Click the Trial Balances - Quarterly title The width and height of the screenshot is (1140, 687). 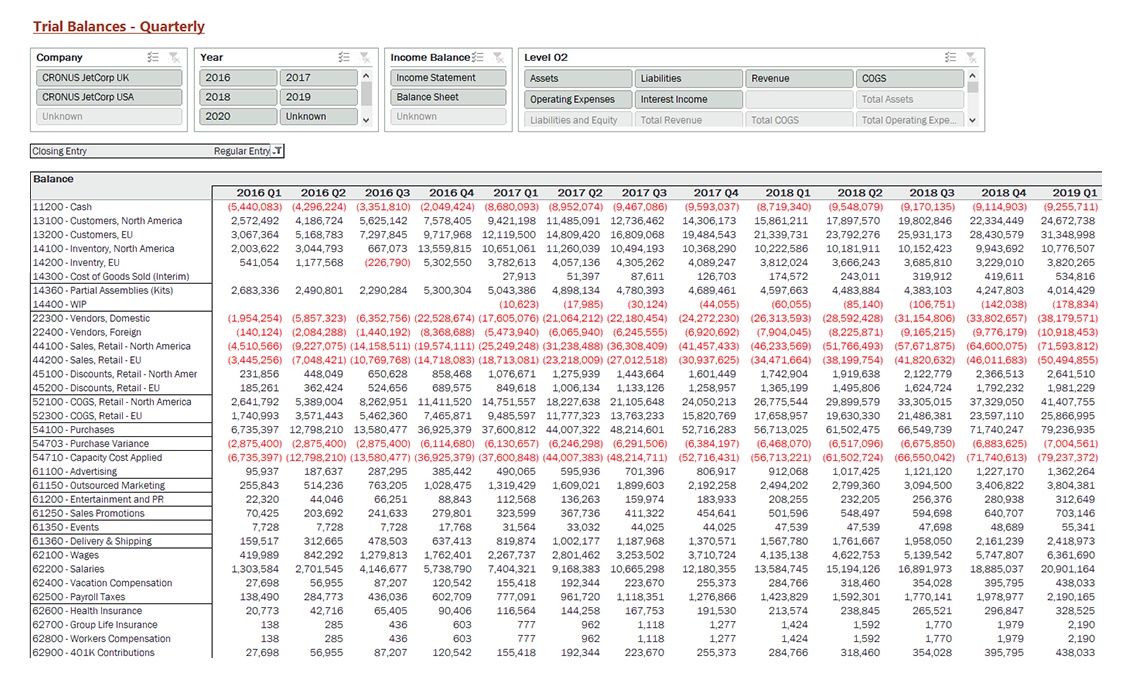[119, 27]
